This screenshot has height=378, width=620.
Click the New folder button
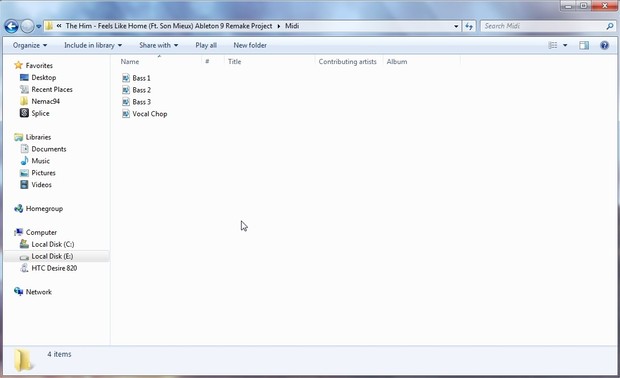click(x=250, y=45)
